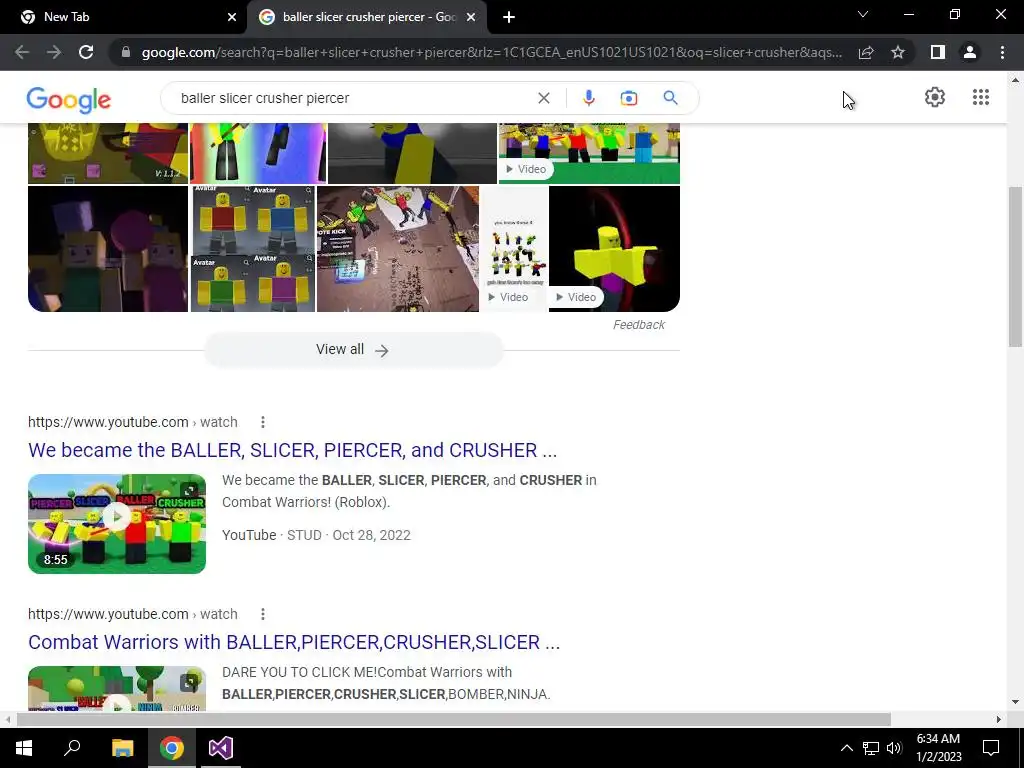Reload the current Google page
The image size is (1024, 768).
pyautogui.click(x=86, y=52)
